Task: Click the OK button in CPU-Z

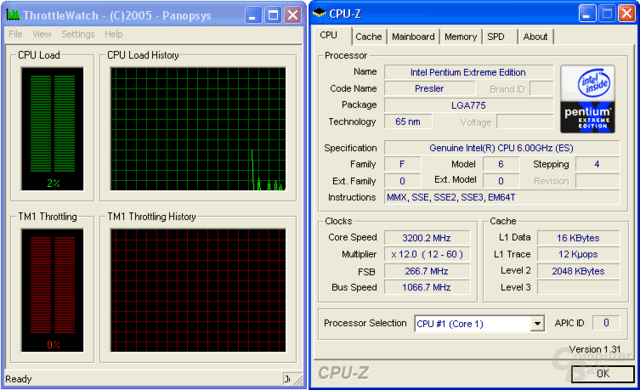Action: pos(602,374)
